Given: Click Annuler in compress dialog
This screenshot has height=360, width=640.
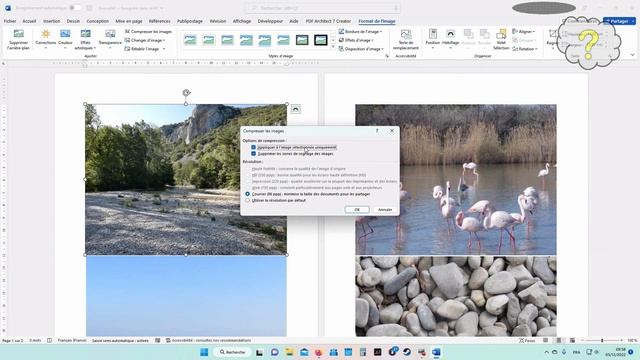Looking at the screenshot, I should tap(385, 210).
